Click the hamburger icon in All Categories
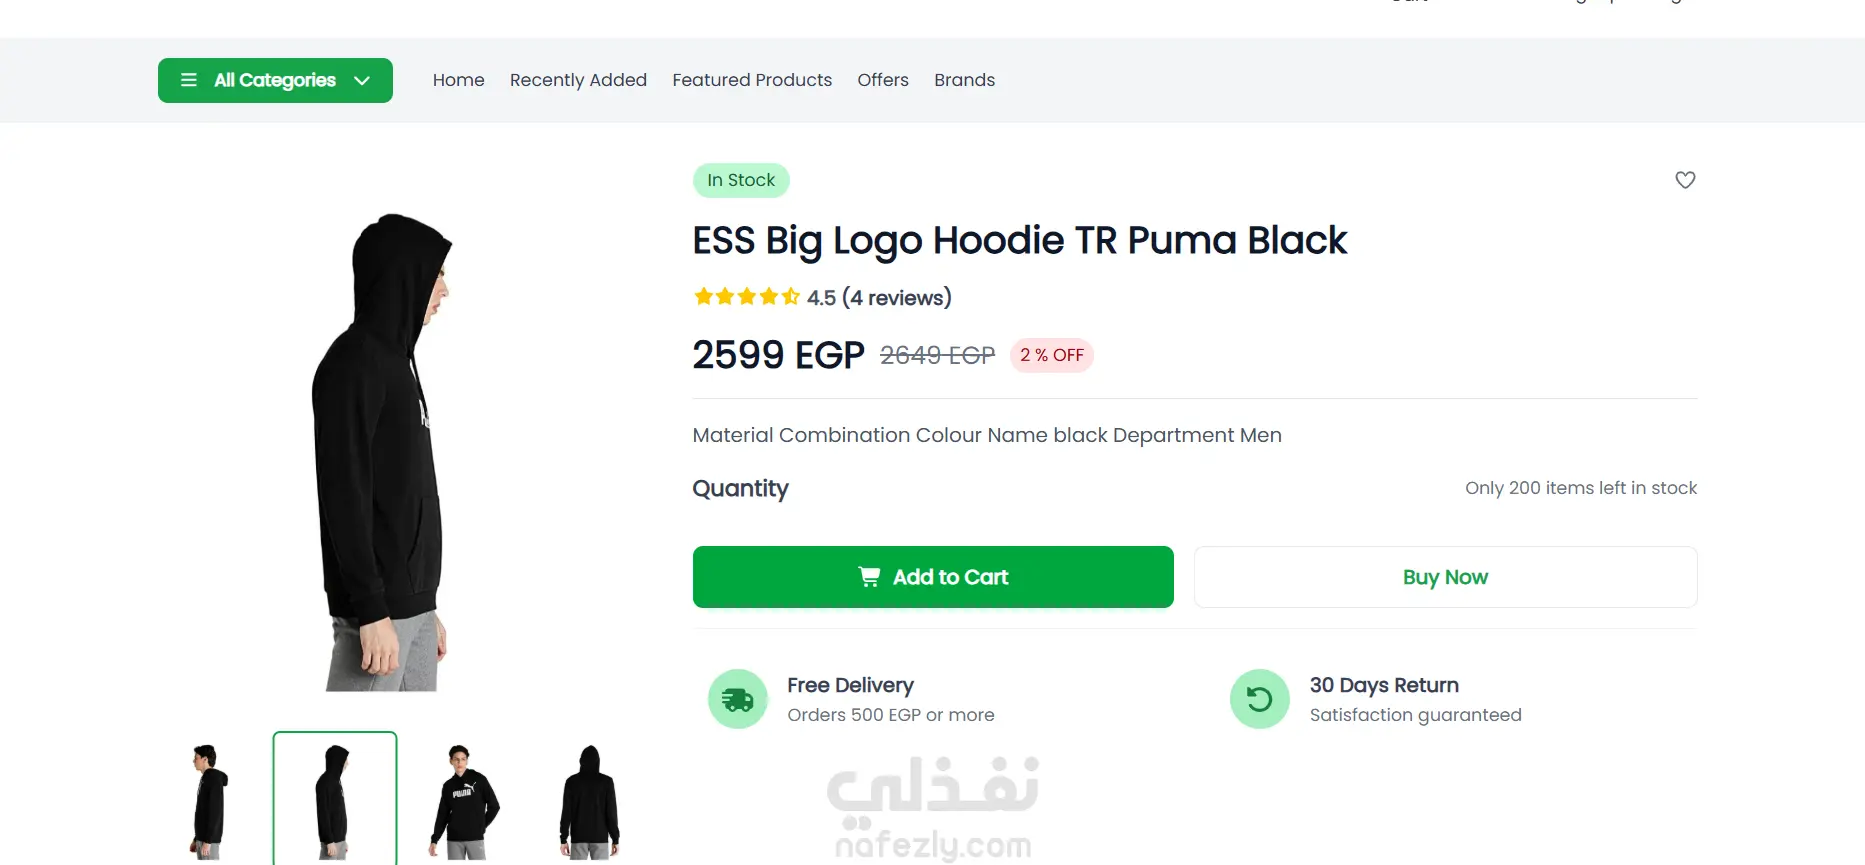The width and height of the screenshot is (1865, 865). [x=188, y=80]
